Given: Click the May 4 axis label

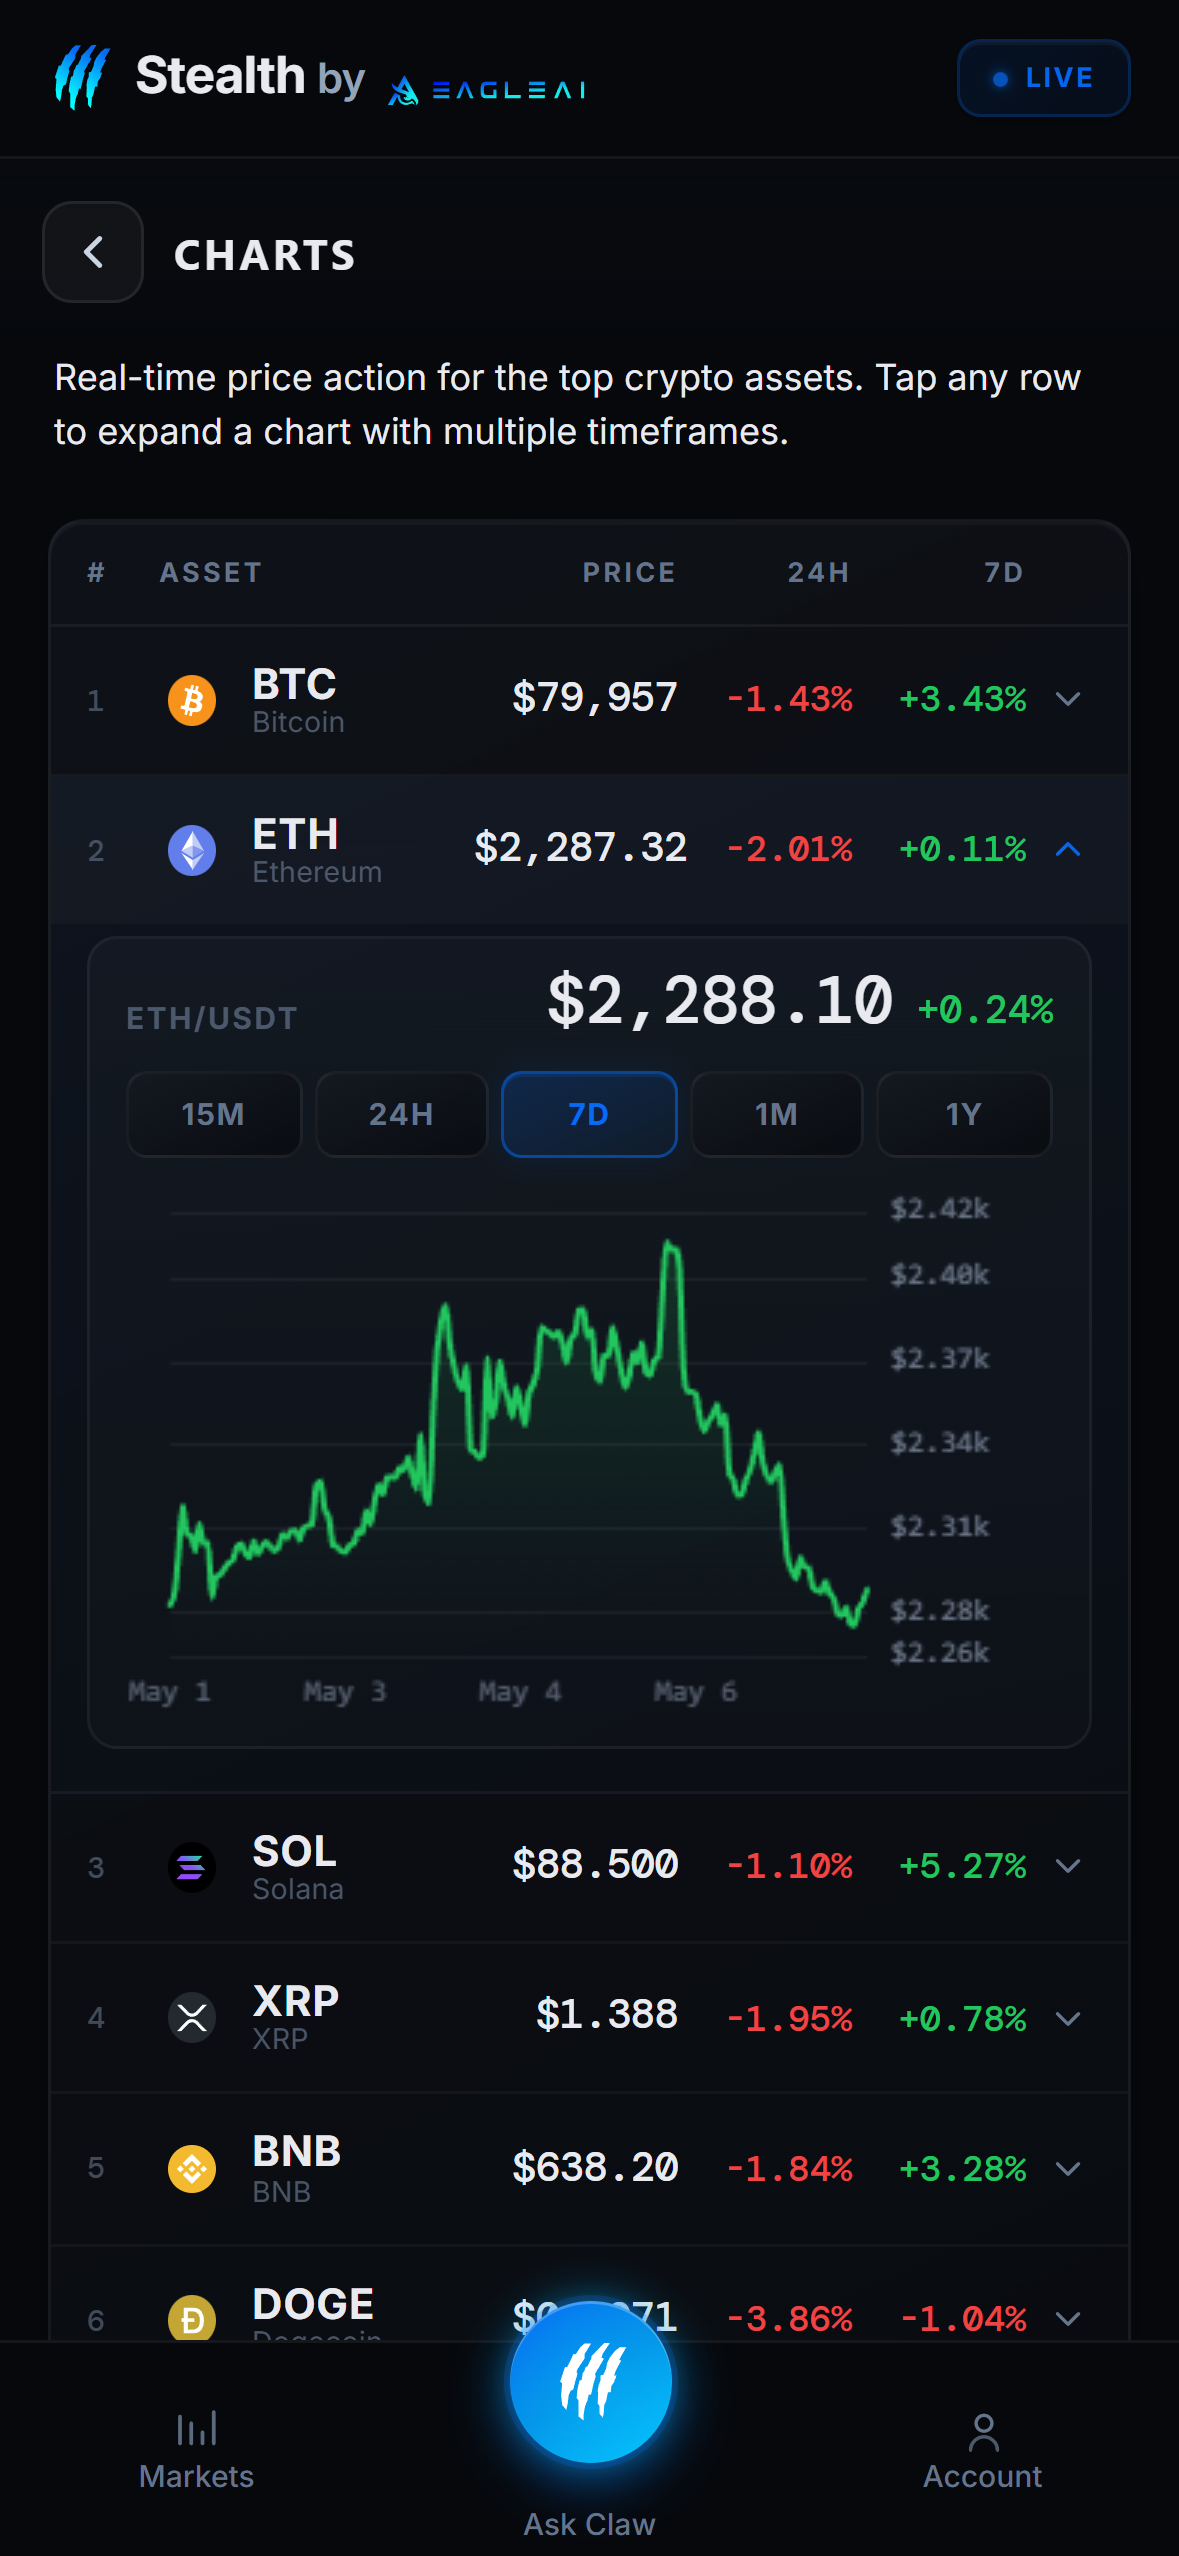Looking at the screenshot, I should 520,1692.
